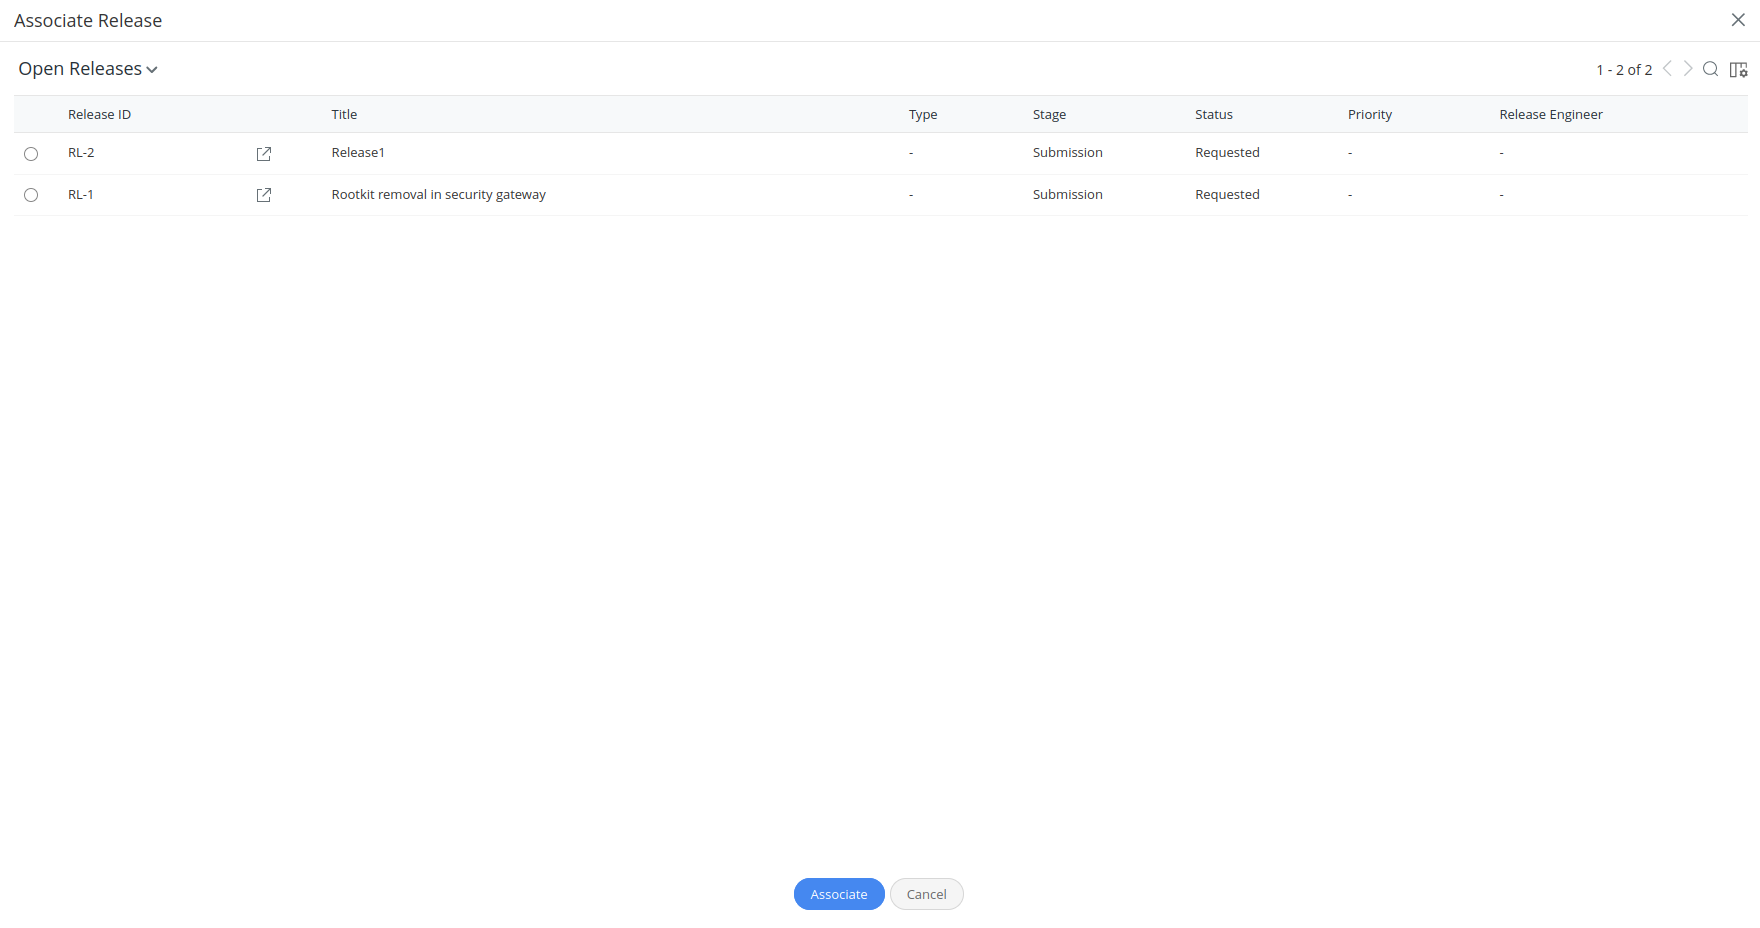
Task: Click the Release Engineer column header
Action: (1551, 115)
